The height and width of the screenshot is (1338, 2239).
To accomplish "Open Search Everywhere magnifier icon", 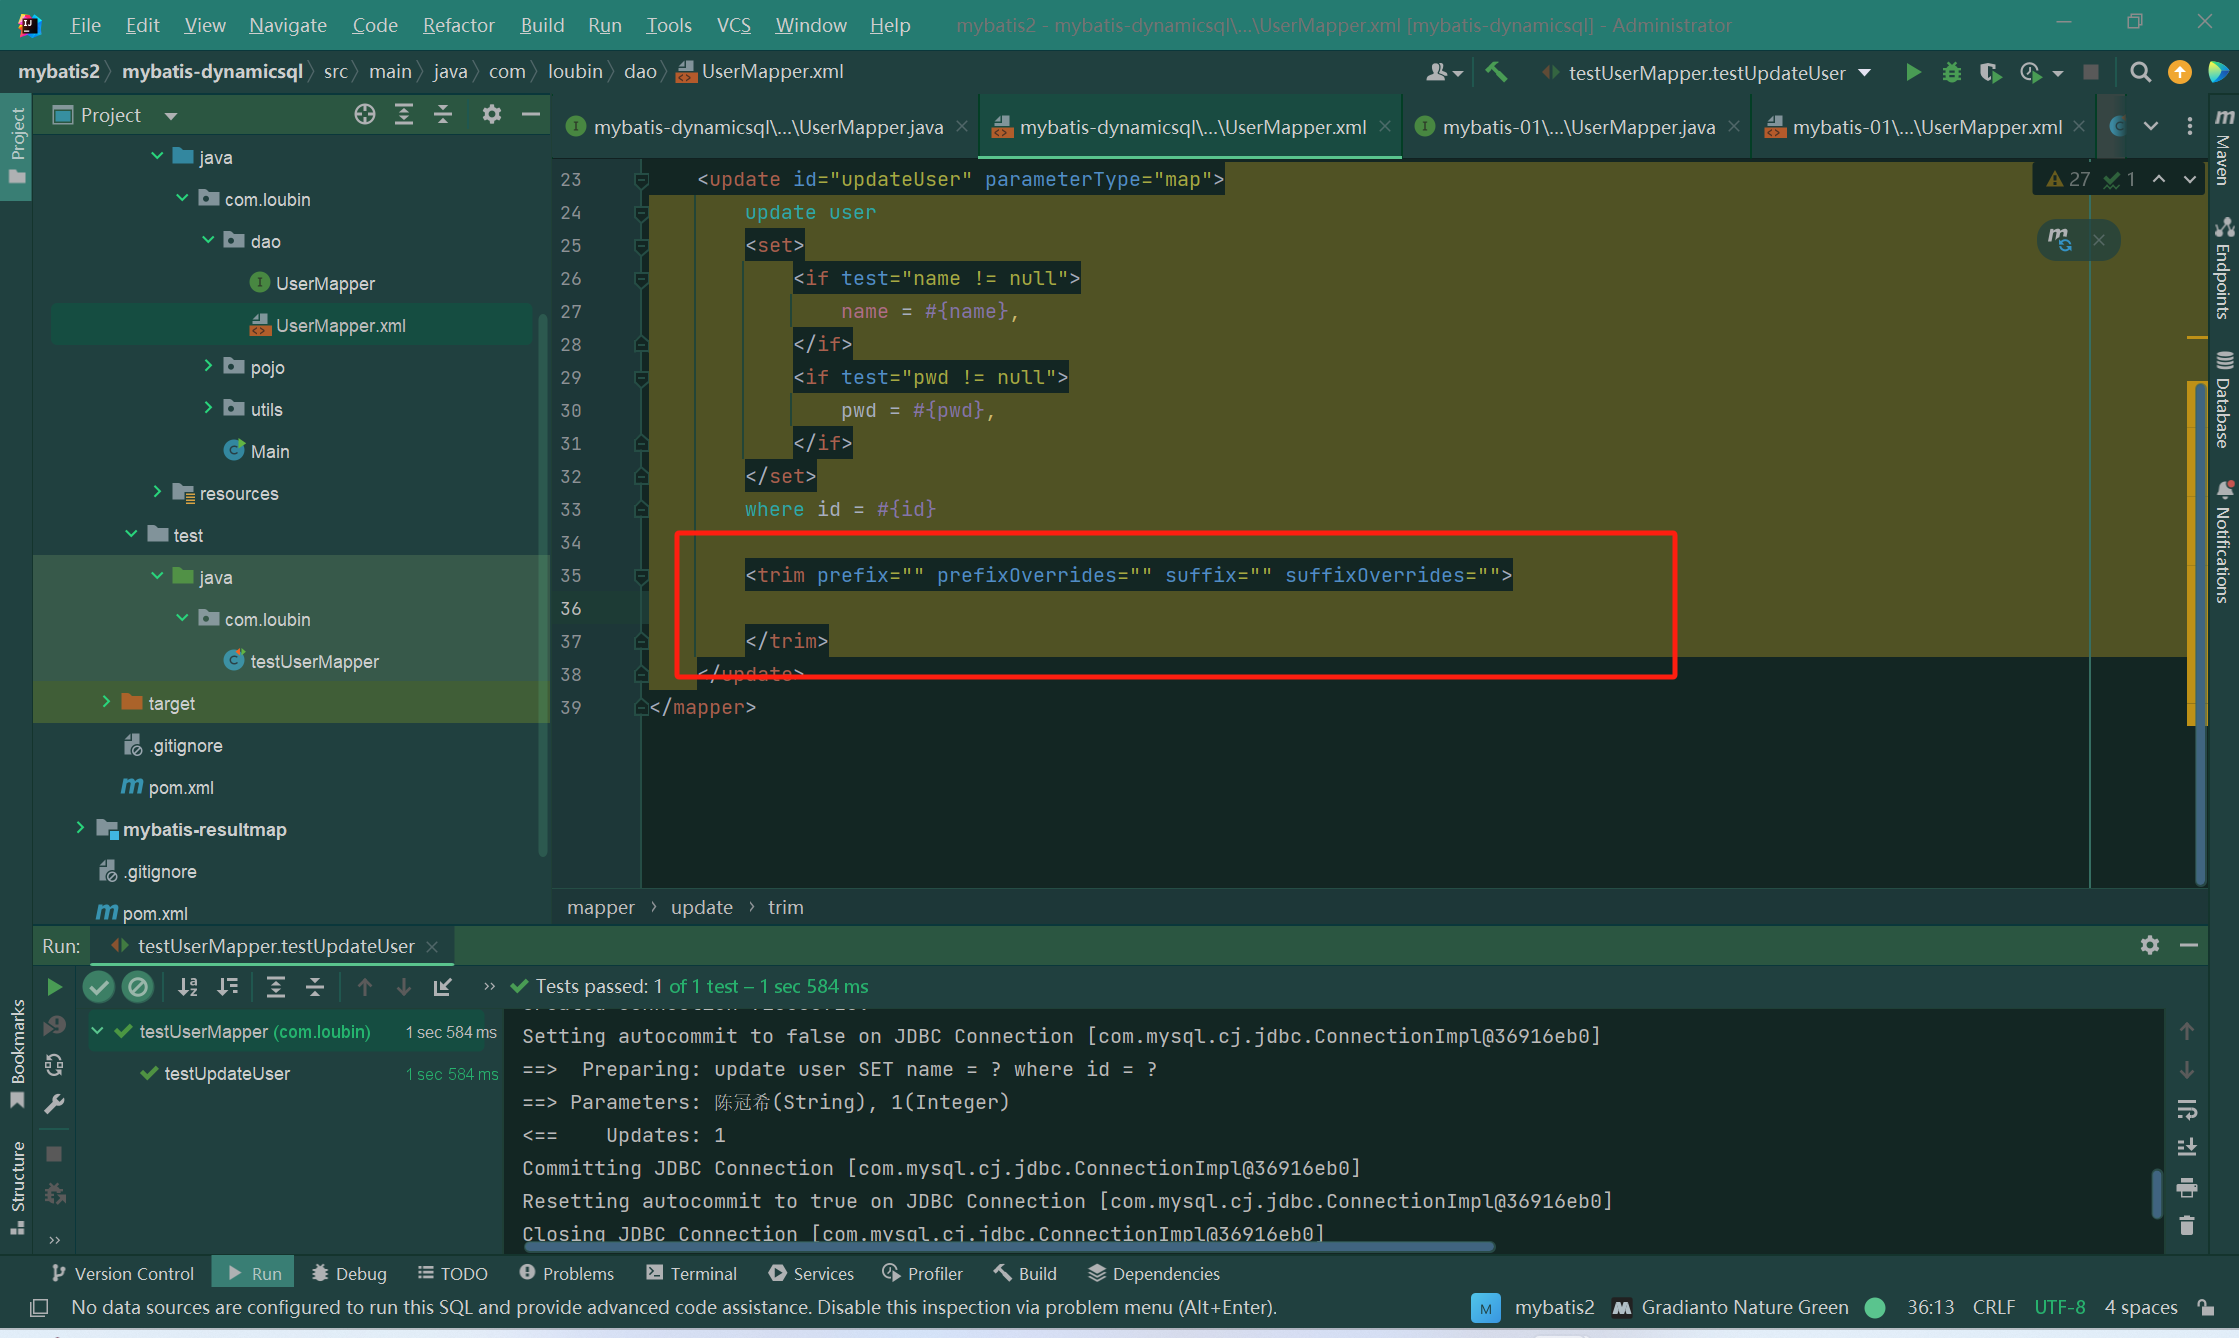I will [x=2140, y=72].
